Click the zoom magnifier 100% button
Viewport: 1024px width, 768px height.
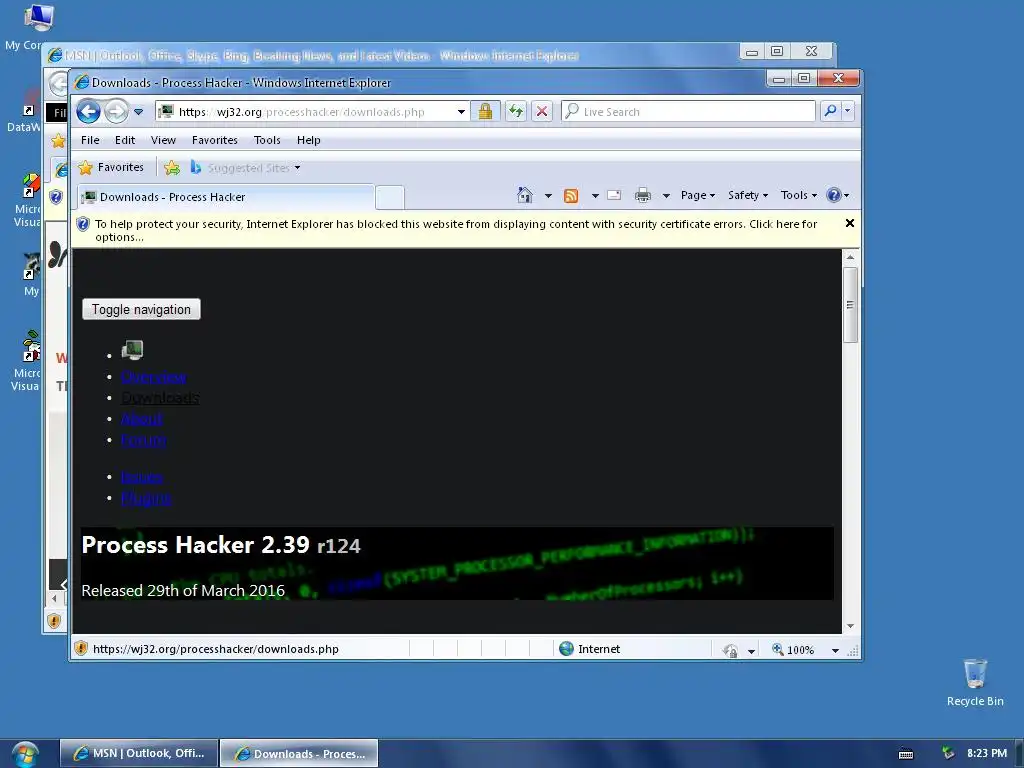(x=793, y=650)
